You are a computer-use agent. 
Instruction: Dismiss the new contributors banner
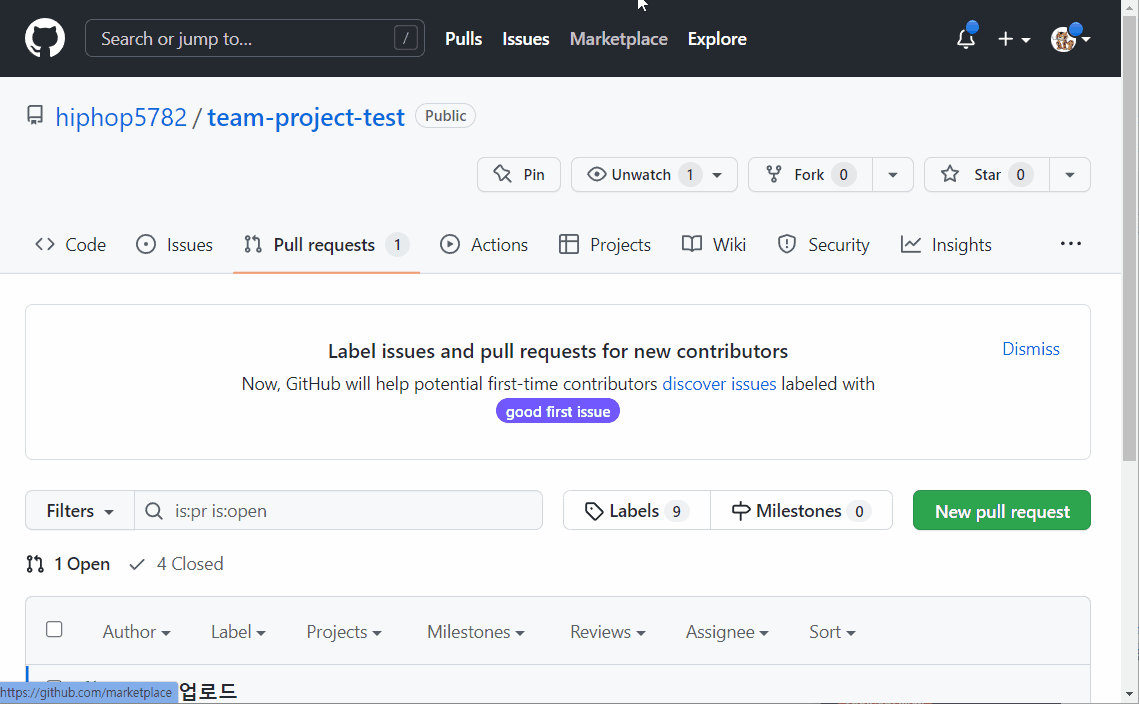click(1031, 349)
